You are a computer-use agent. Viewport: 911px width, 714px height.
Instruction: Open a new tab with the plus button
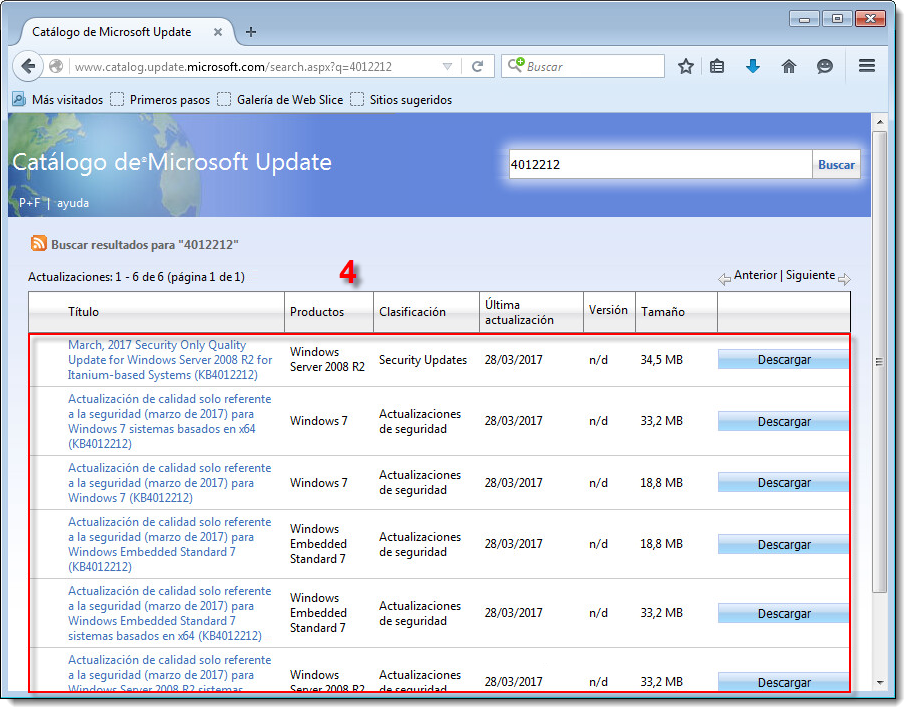(251, 31)
